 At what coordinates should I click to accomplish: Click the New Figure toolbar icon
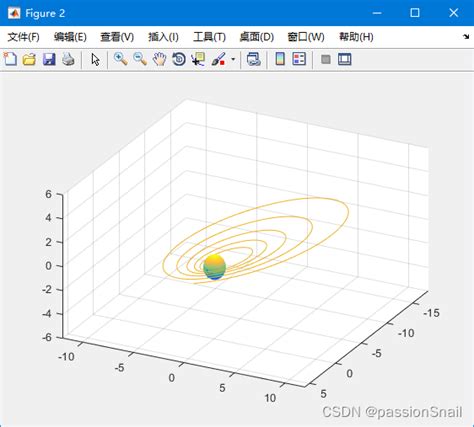coord(10,60)
